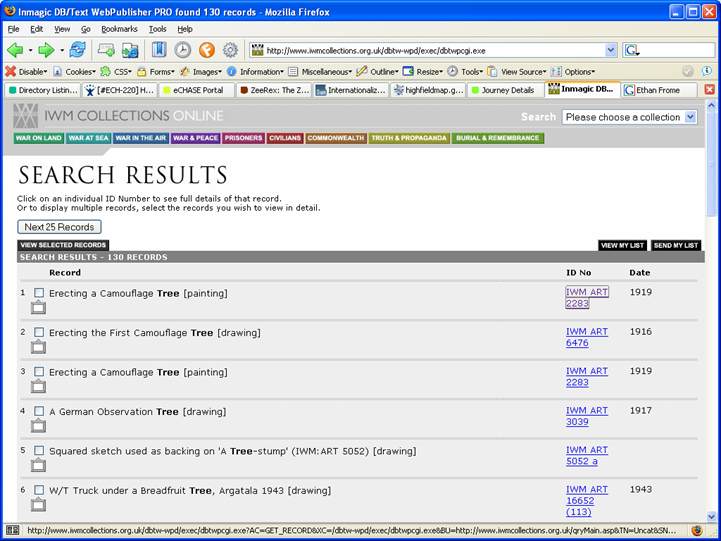The width and height of the screenshot is (721, 541).
Task: Open the Tools menu in the menu bar
Action: 157,29
